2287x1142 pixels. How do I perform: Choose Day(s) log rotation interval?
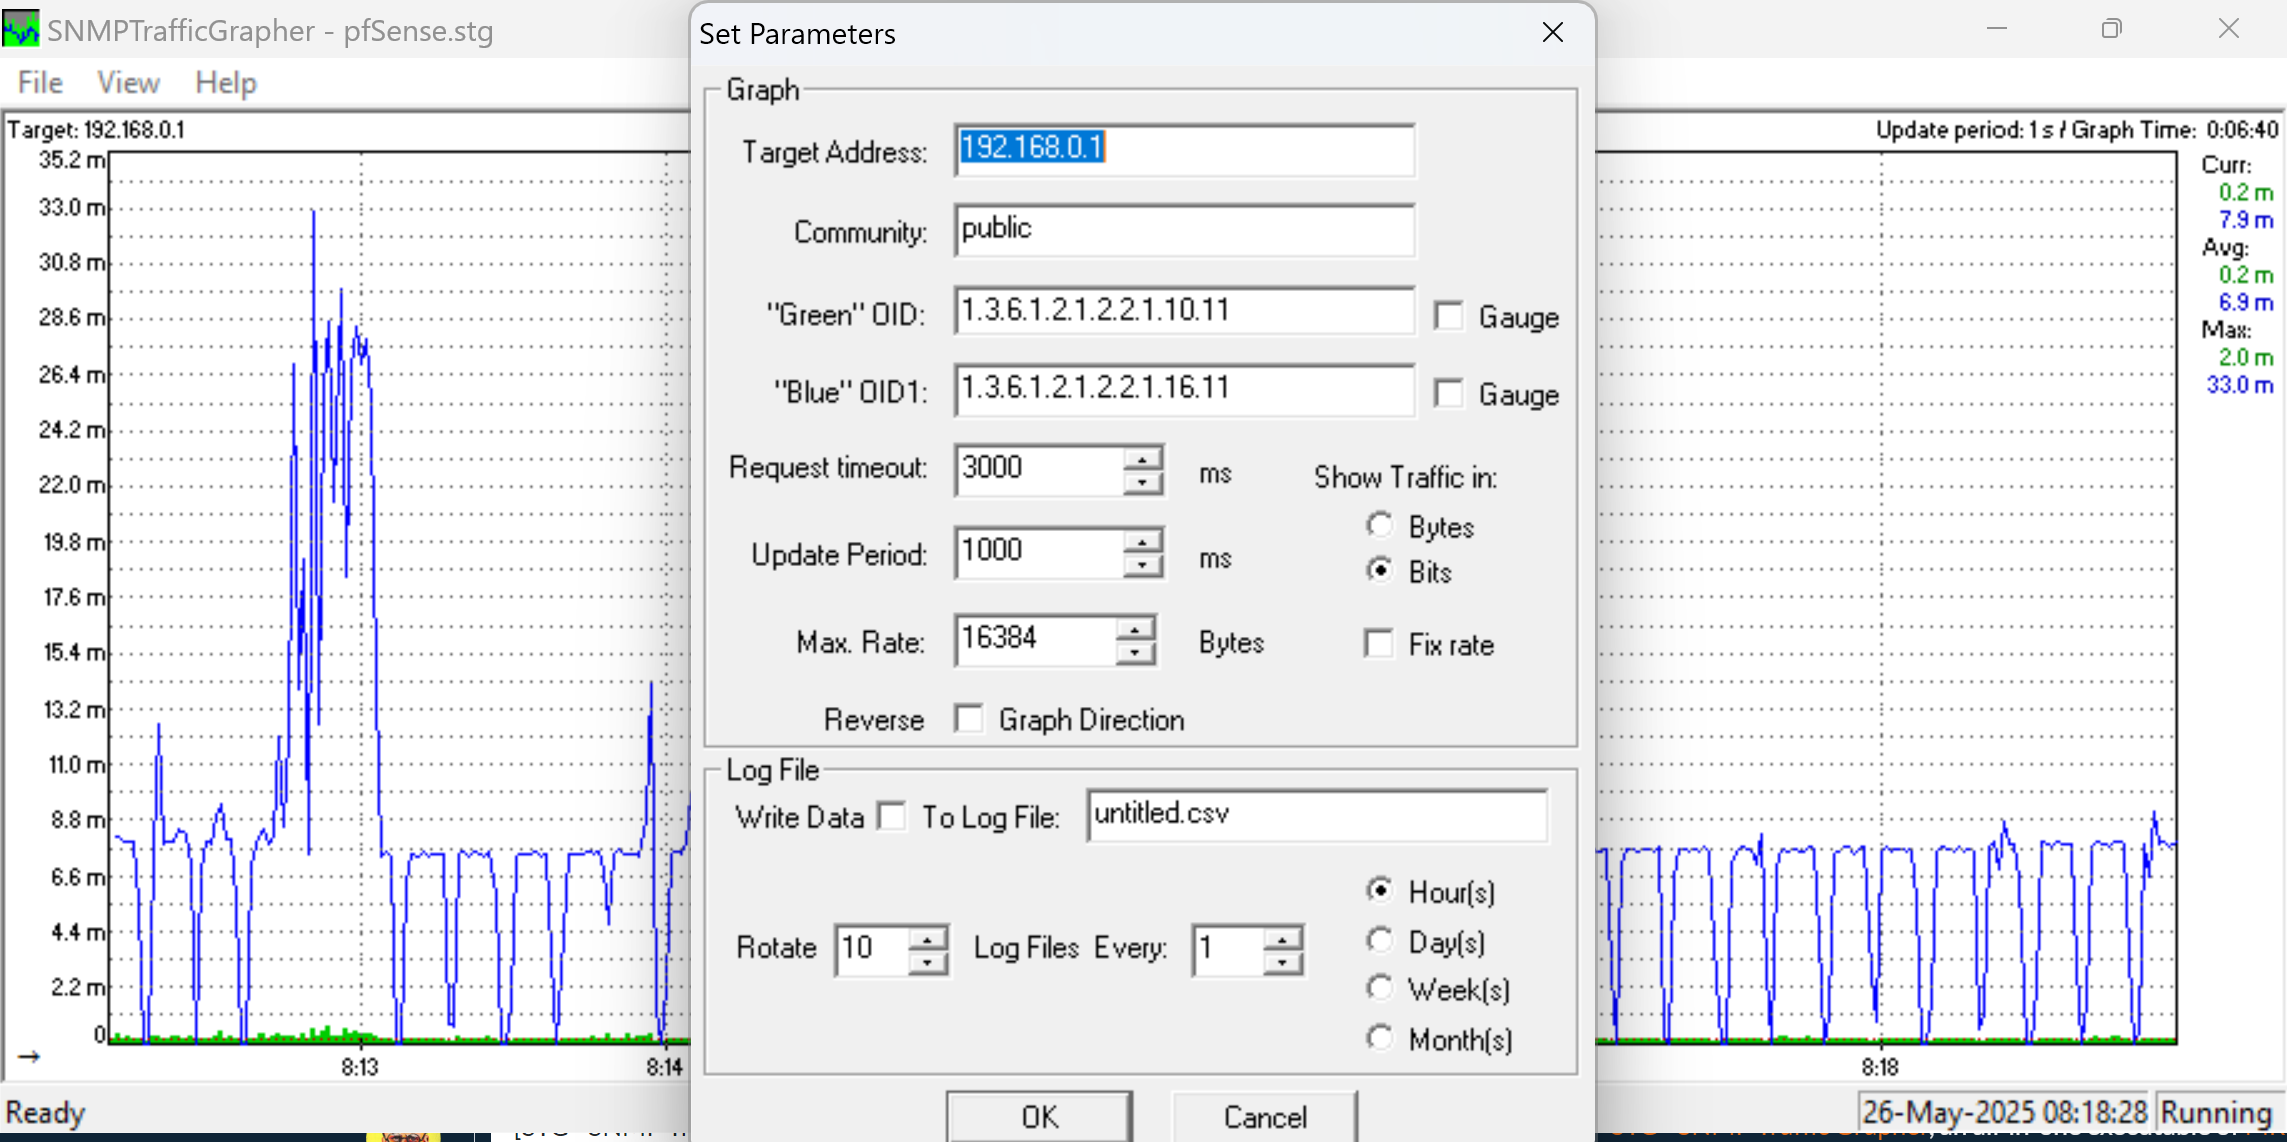point(1380,941)
